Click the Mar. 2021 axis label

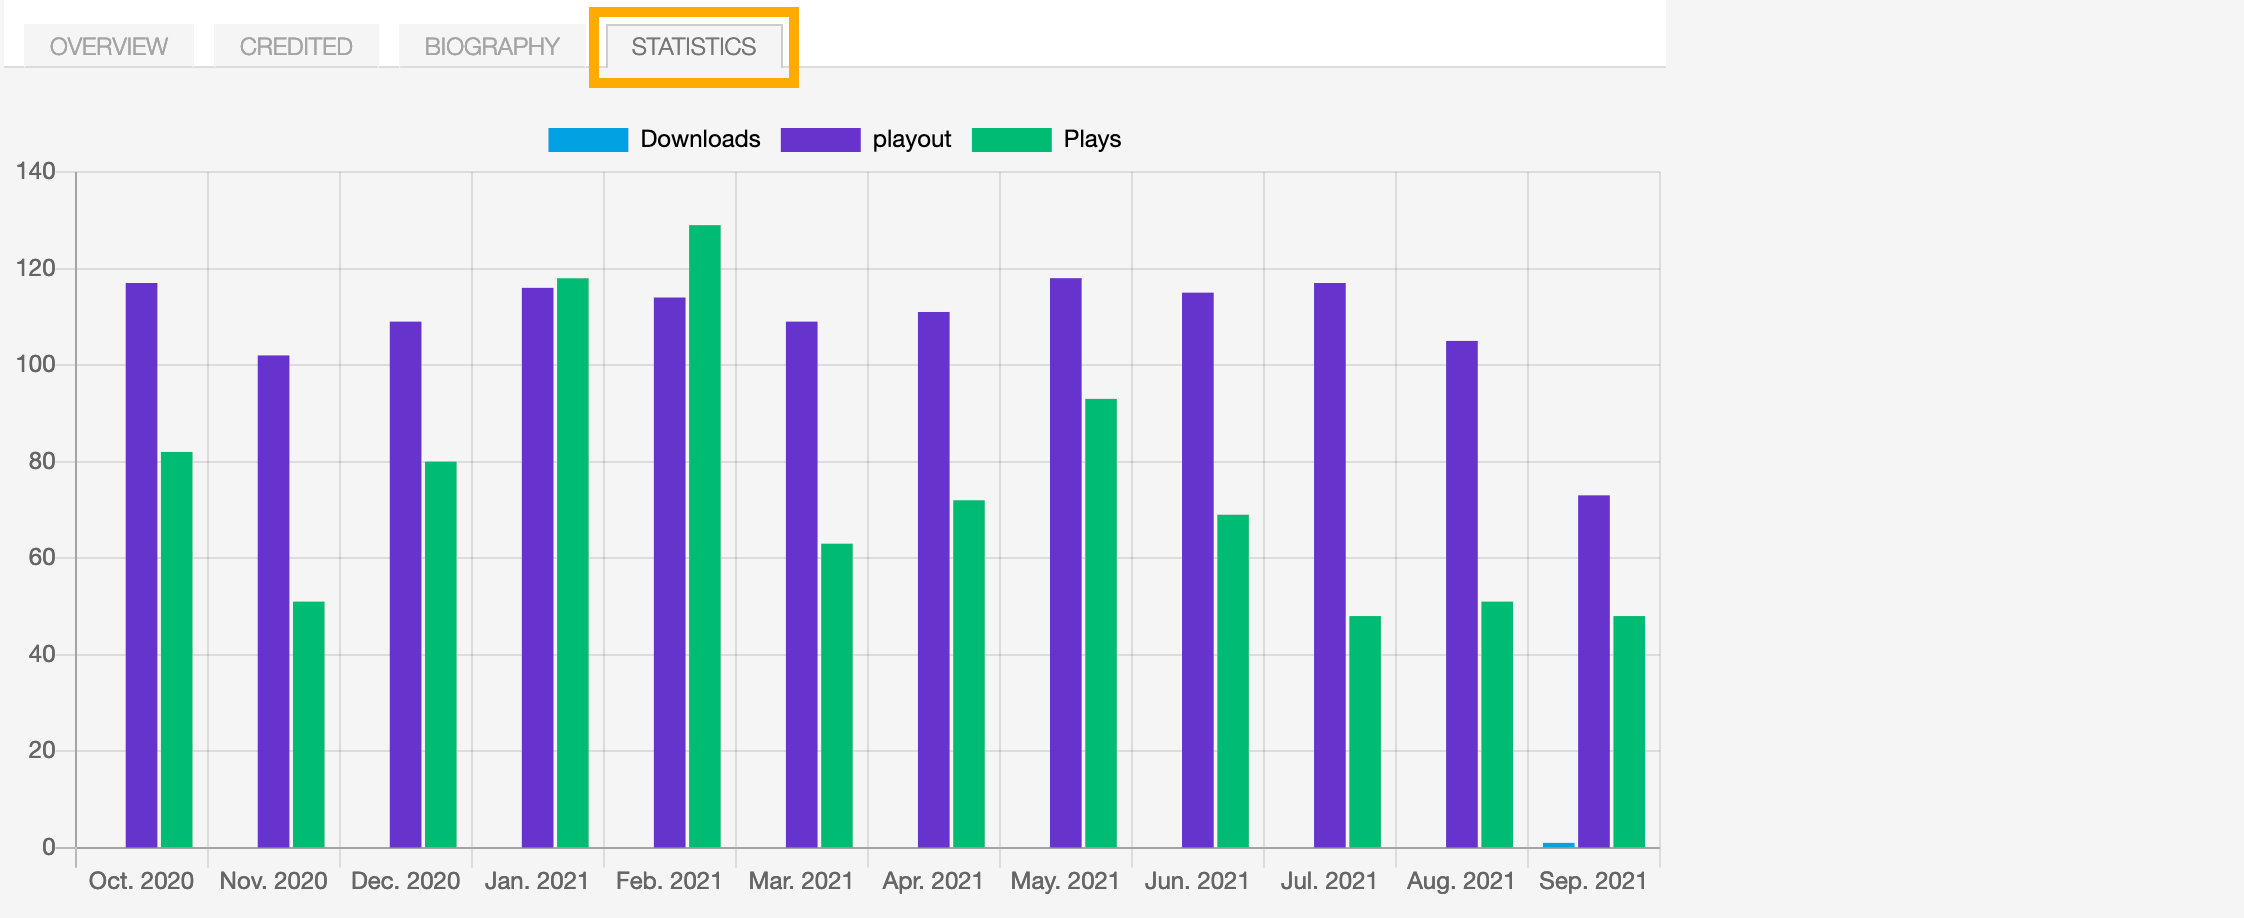click(x=801, y=881)
